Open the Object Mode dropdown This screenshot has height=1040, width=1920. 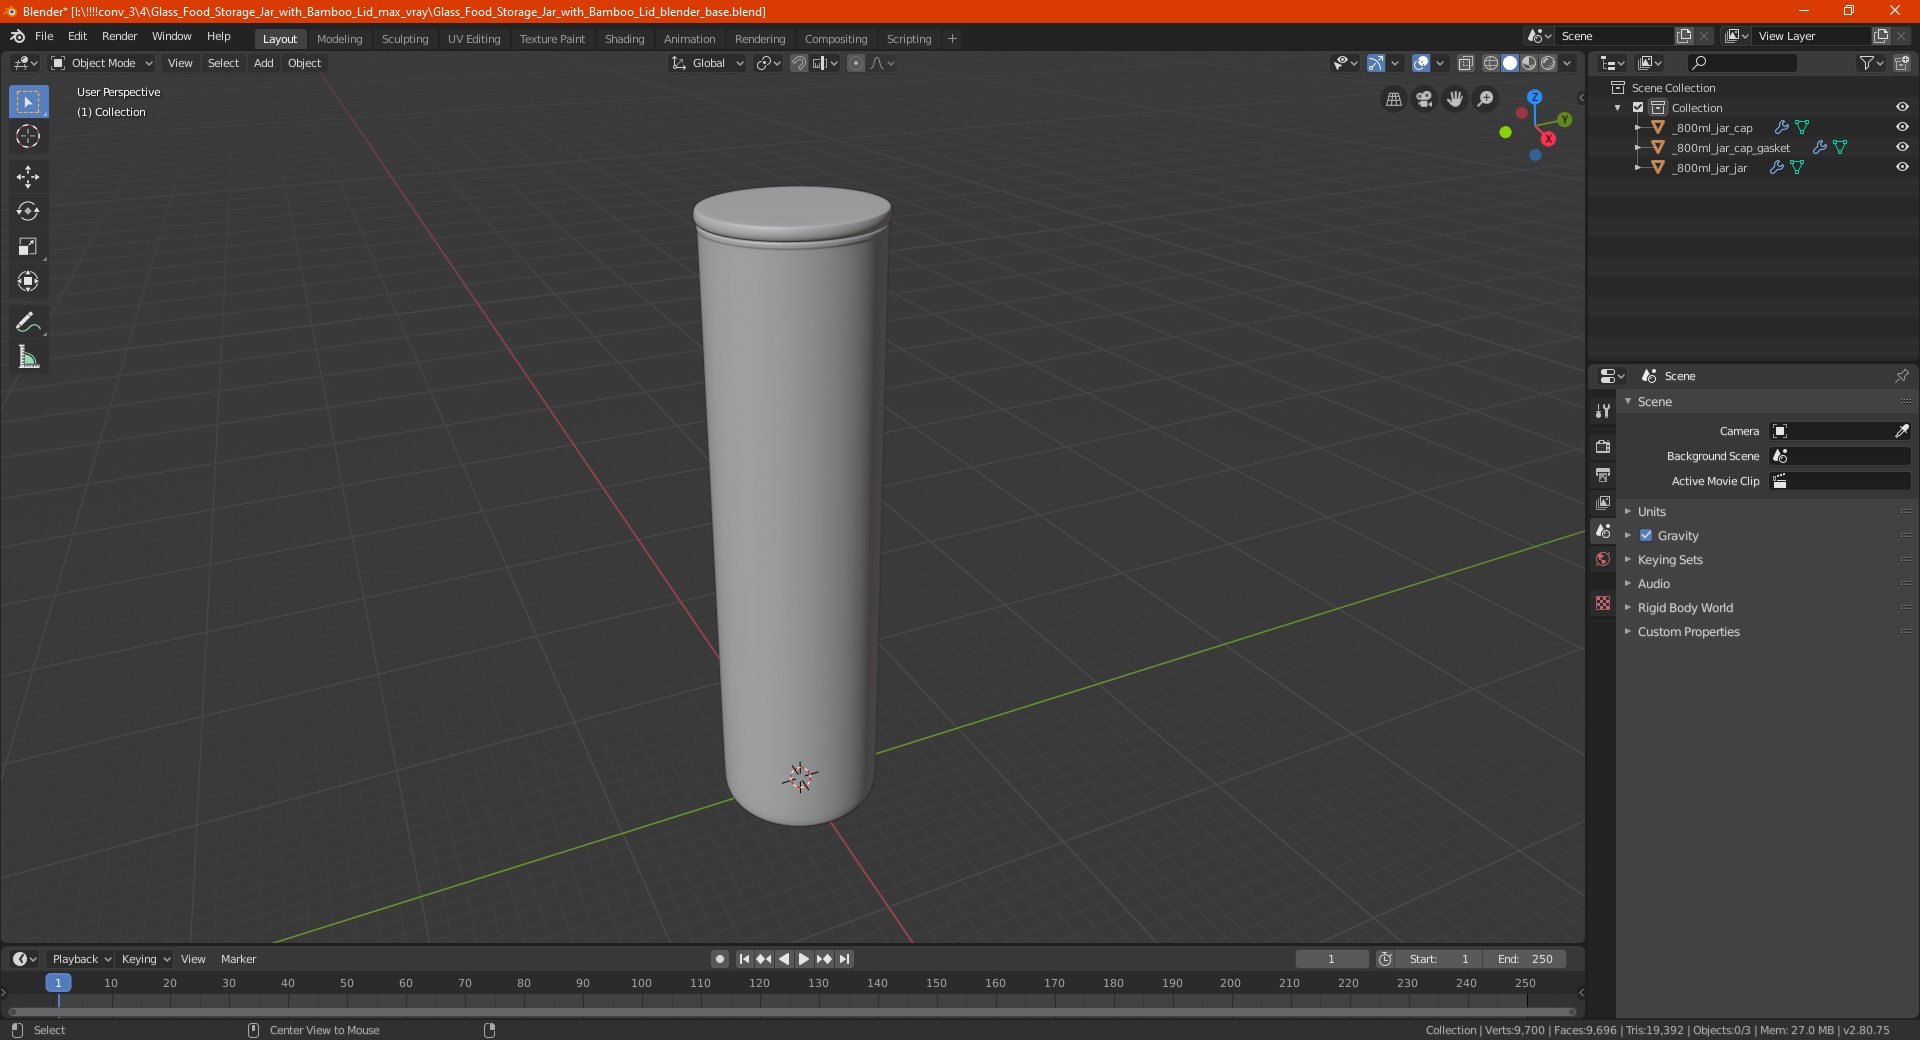pos(102,63)
